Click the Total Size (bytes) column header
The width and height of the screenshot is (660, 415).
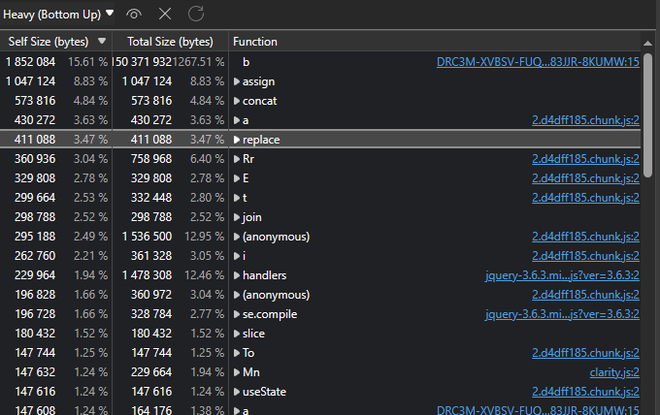coord(168,41)
